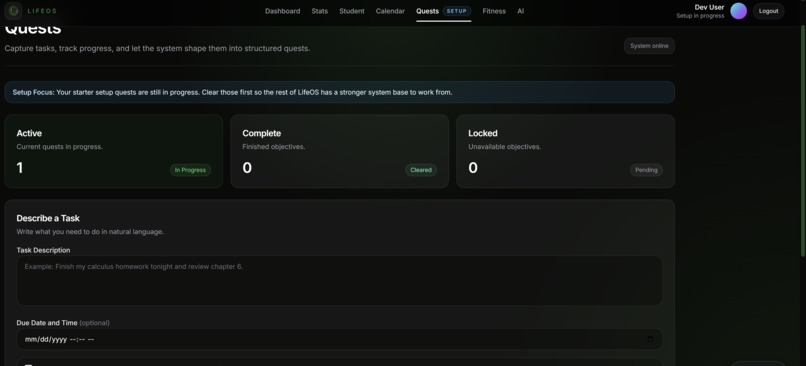Select the Active quests card

[114, 151]
